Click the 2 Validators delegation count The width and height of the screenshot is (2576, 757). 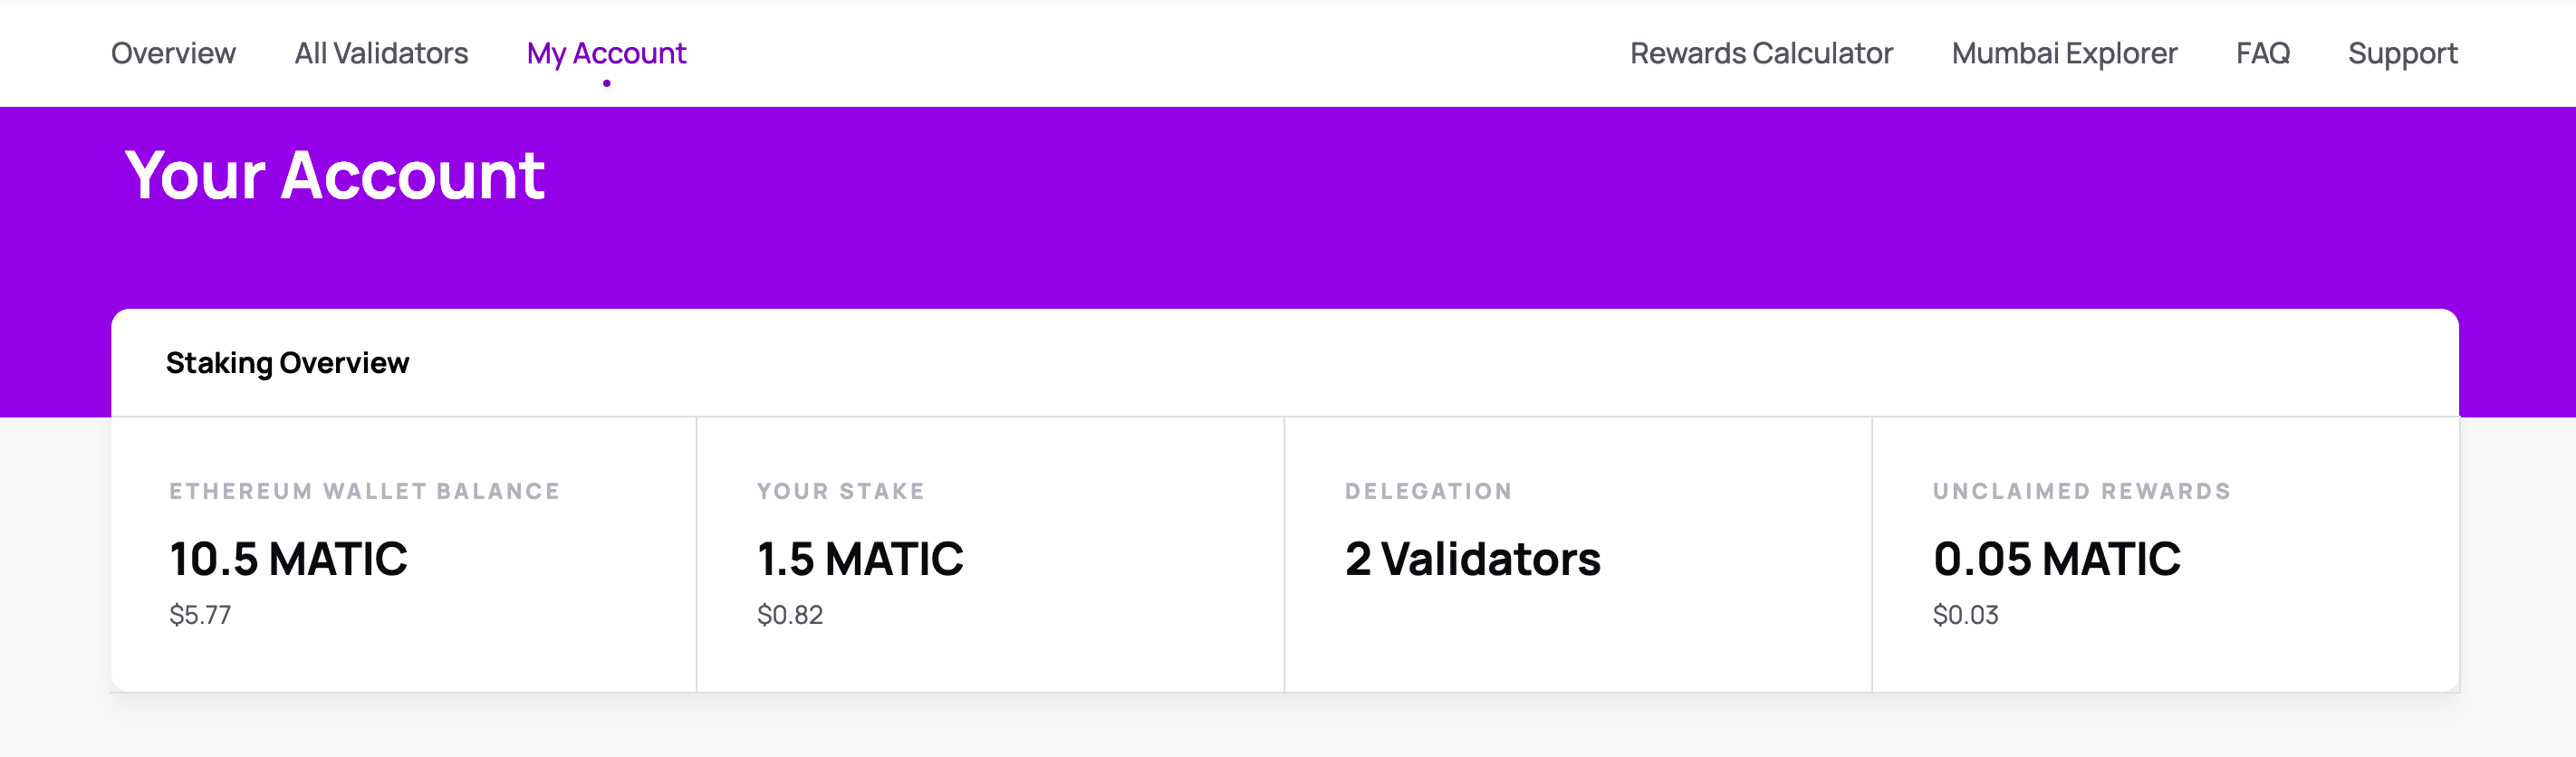click(x=1472, y=558)
